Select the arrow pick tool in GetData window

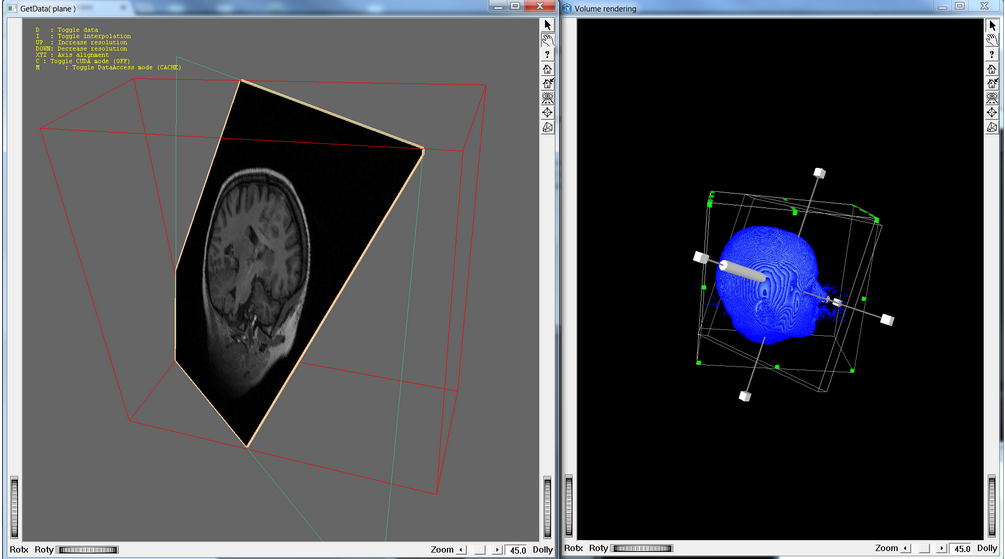coord(547,25)
